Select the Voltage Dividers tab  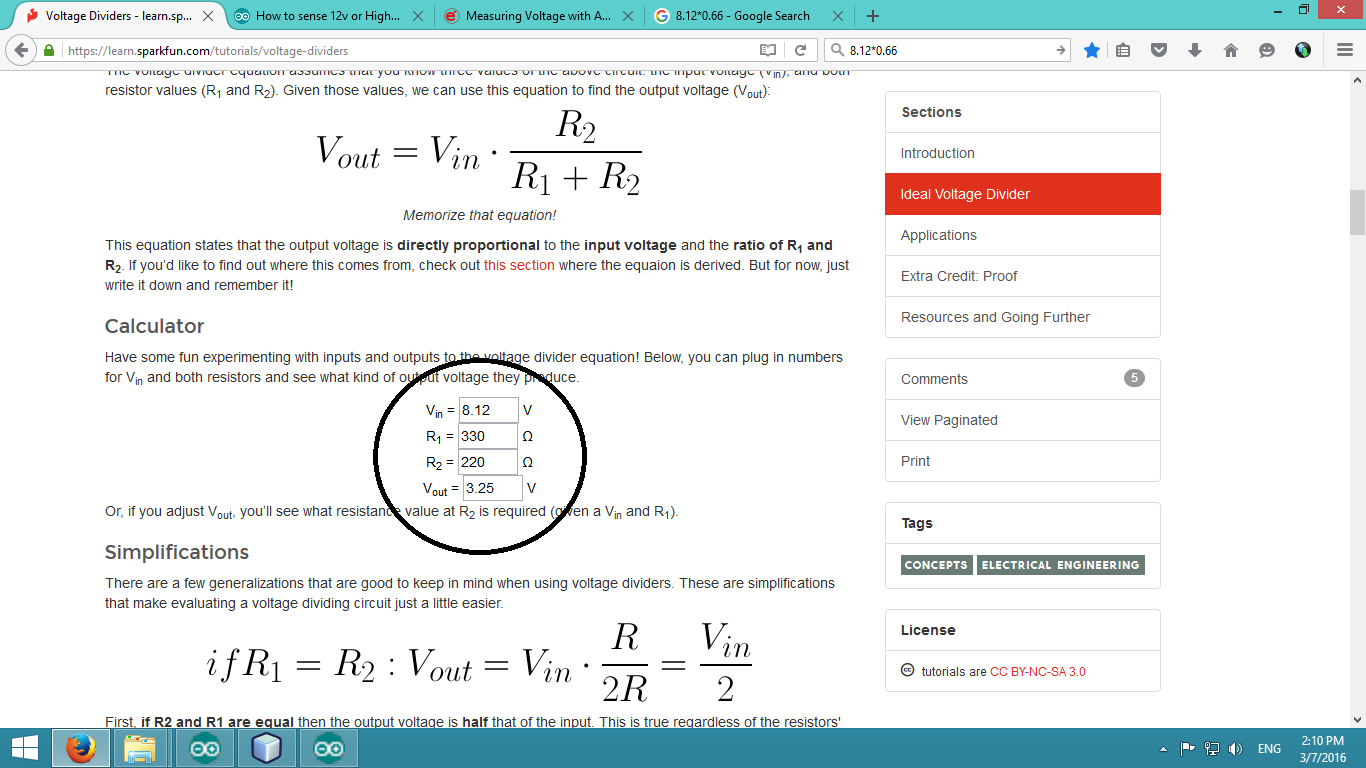coord(120,16)
